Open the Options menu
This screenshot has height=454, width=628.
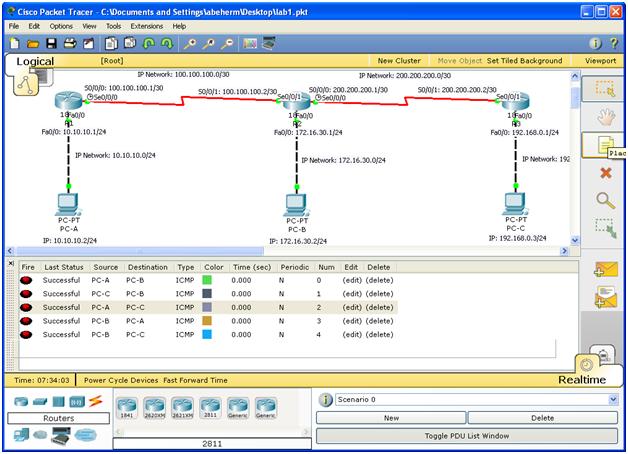[x=61, y=26]
